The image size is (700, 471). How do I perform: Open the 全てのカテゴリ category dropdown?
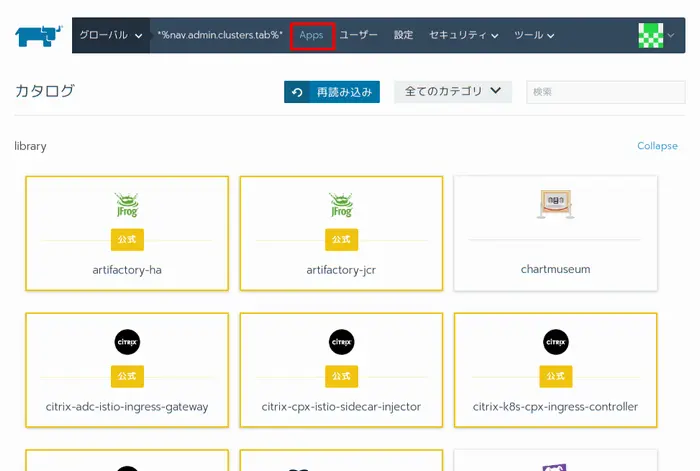tap(452, 92)
